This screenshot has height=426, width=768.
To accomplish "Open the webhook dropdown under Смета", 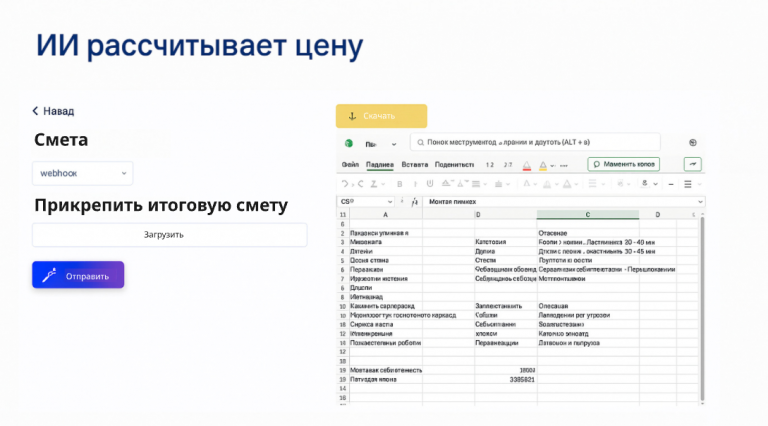I will (x=82, y=173).
